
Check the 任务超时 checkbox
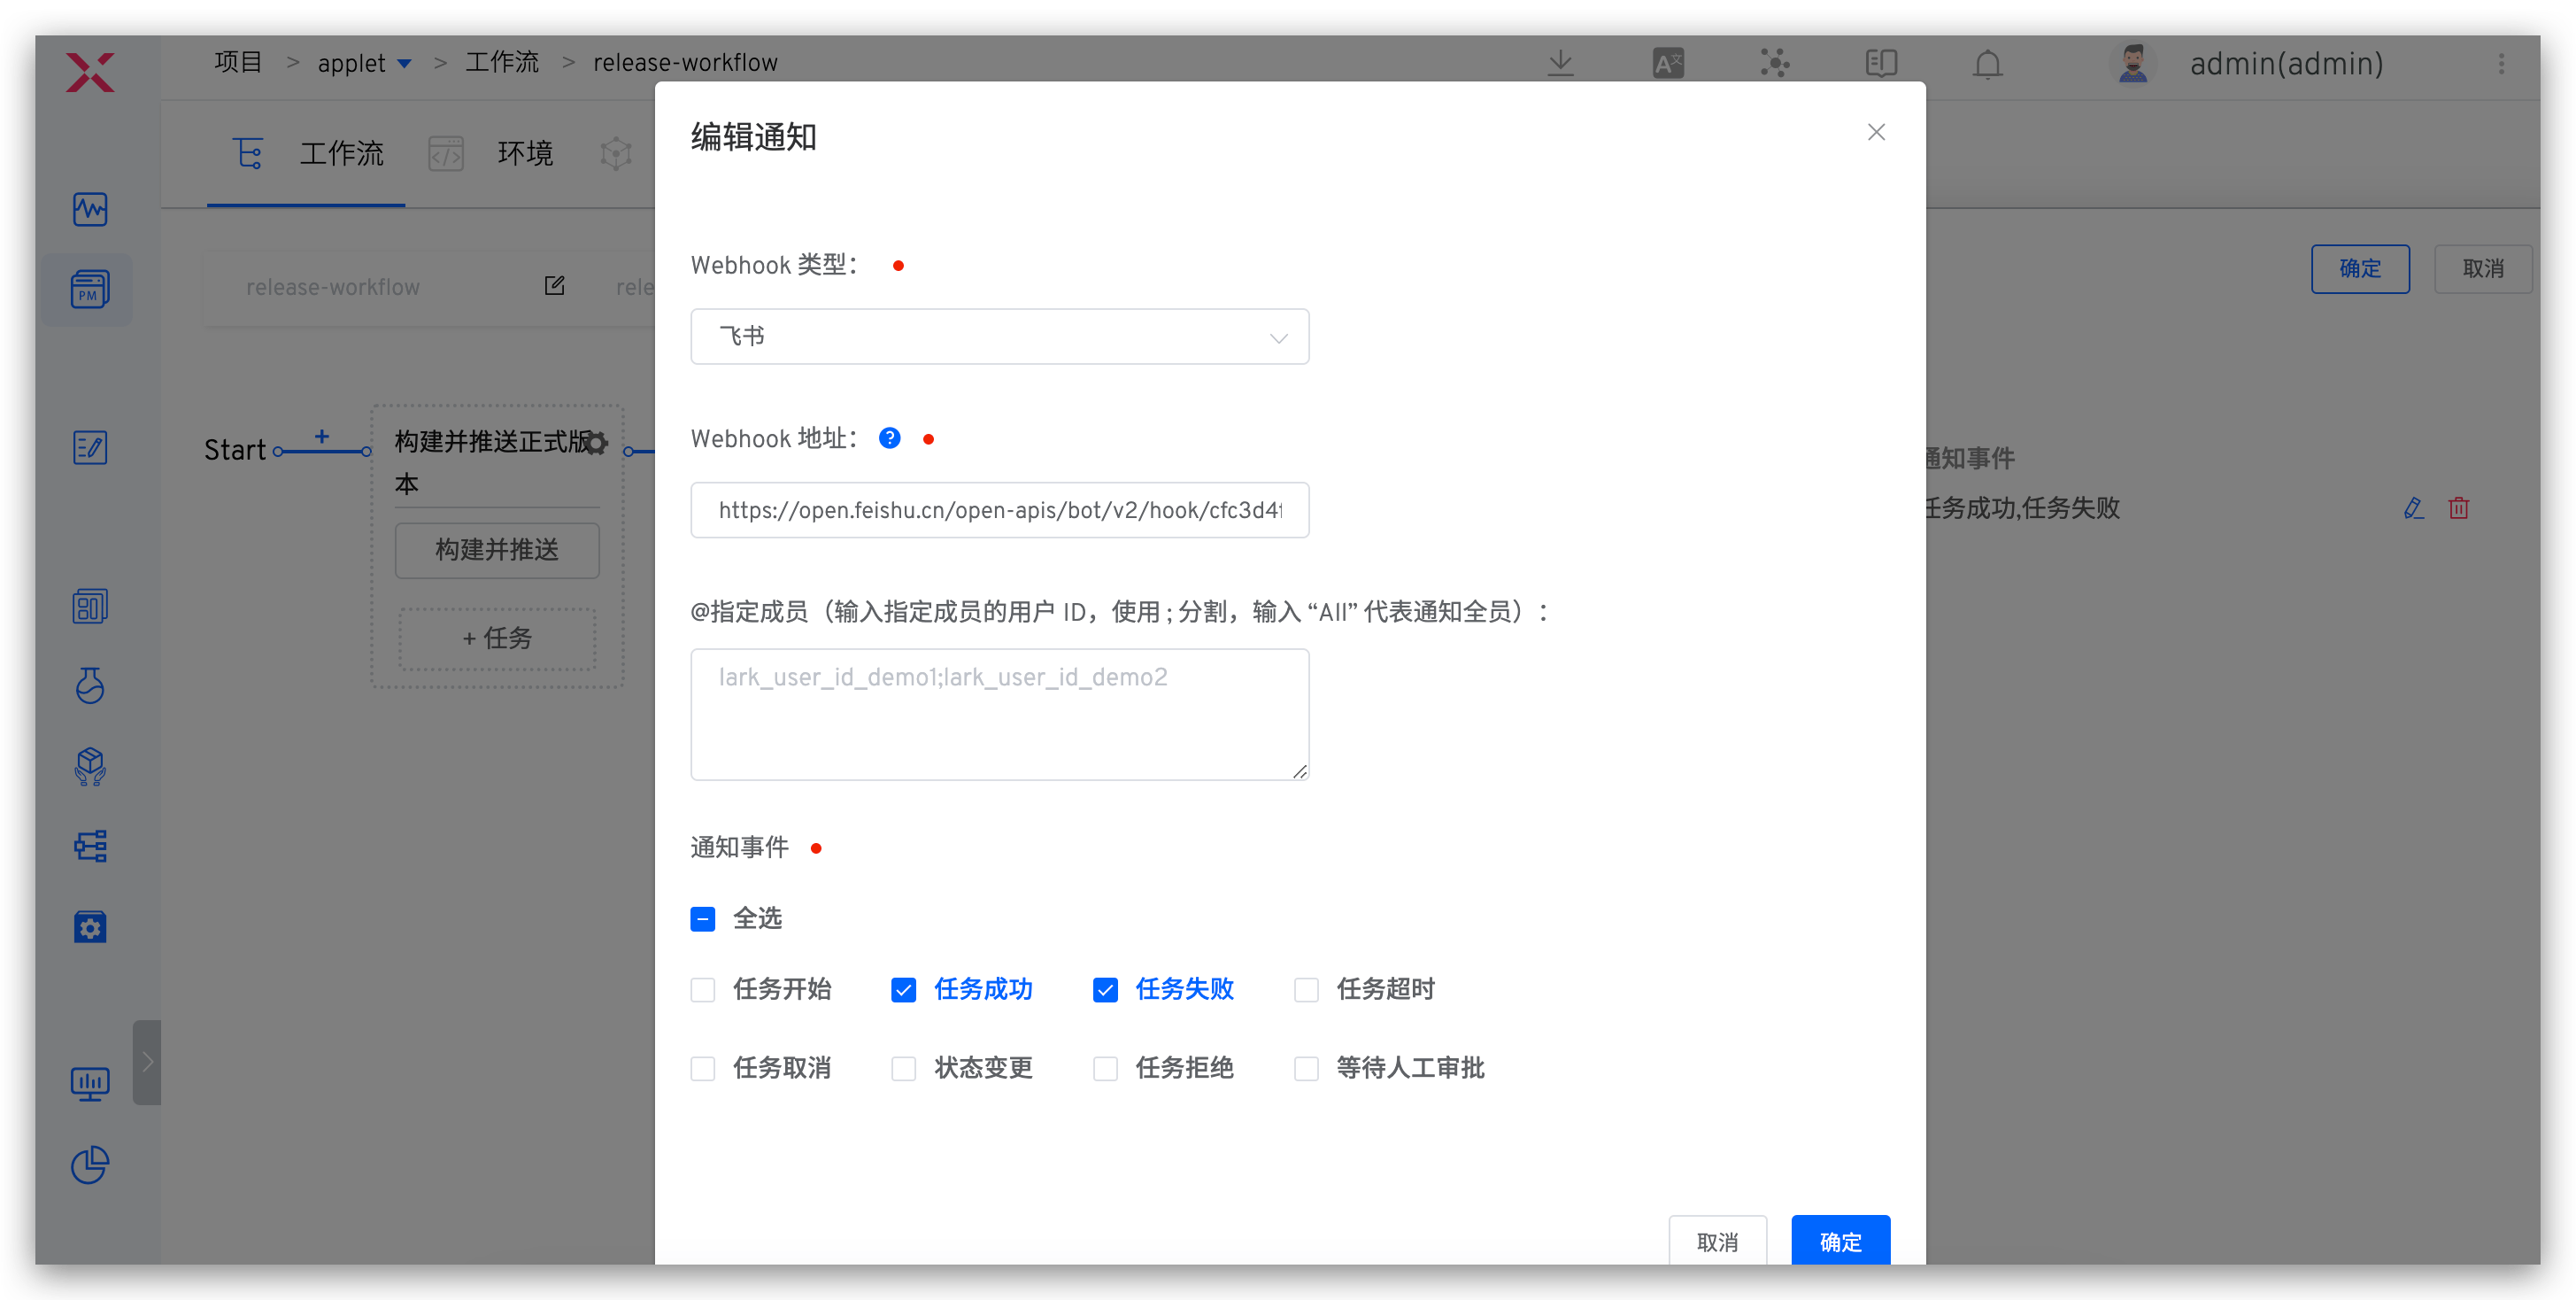(1306, 990)
